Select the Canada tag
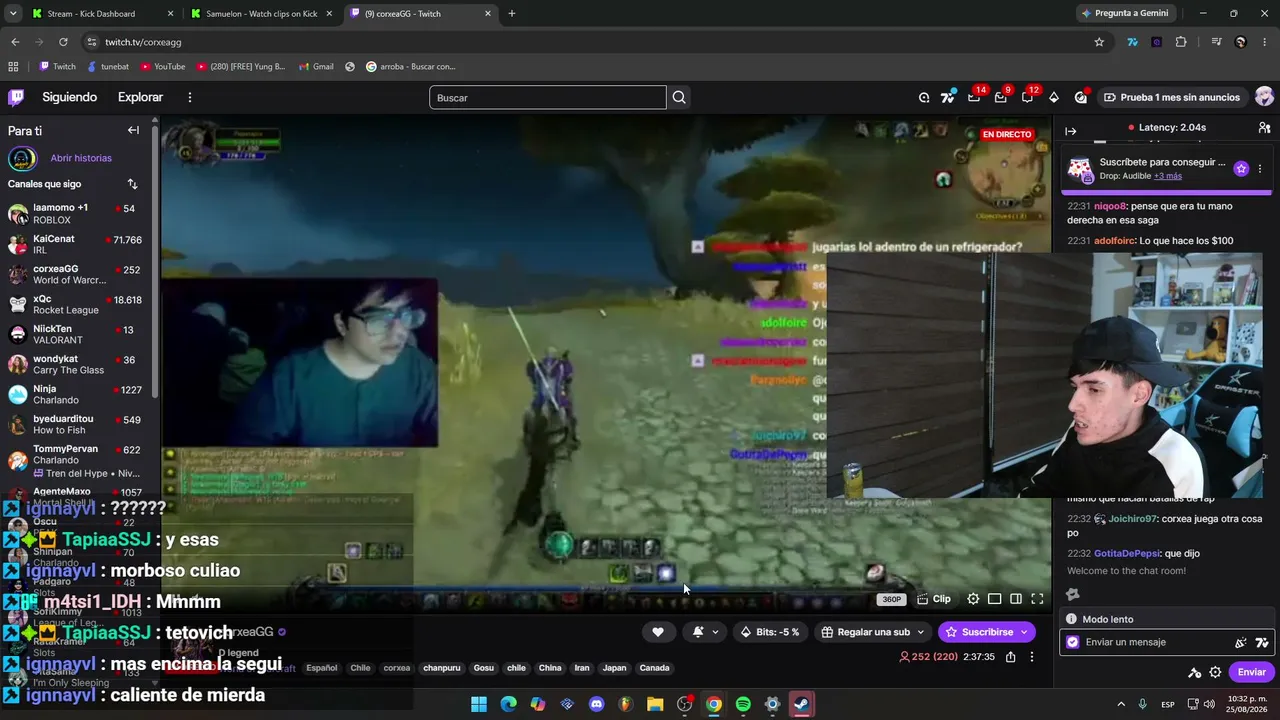1280x720 pixels. pyautogui.click(x=655, y=668)
